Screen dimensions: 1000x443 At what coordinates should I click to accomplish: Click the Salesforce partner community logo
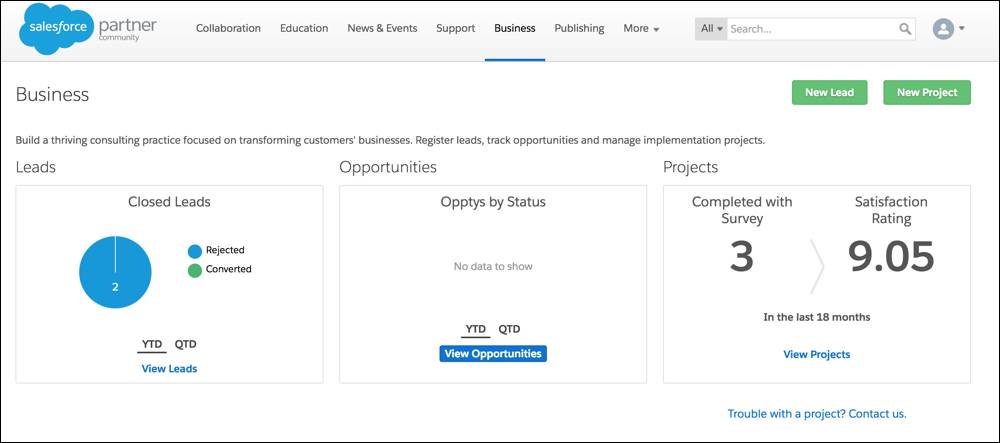88,29
